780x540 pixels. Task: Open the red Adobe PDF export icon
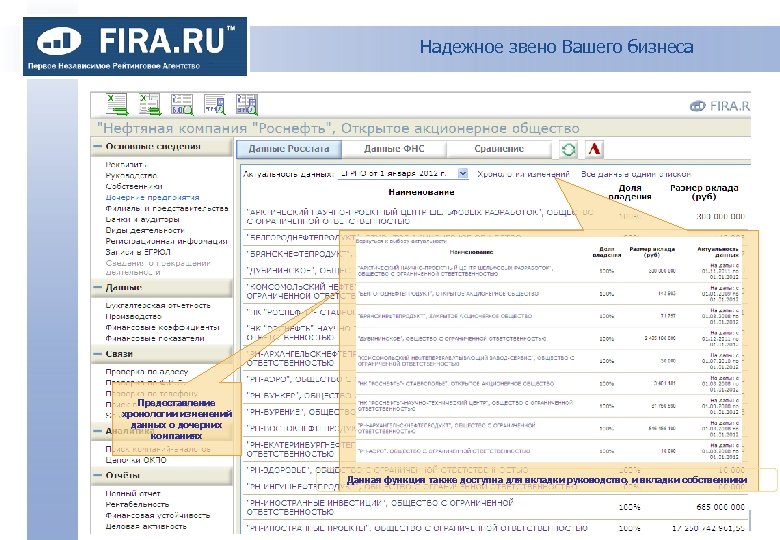(x=594, y=149)
